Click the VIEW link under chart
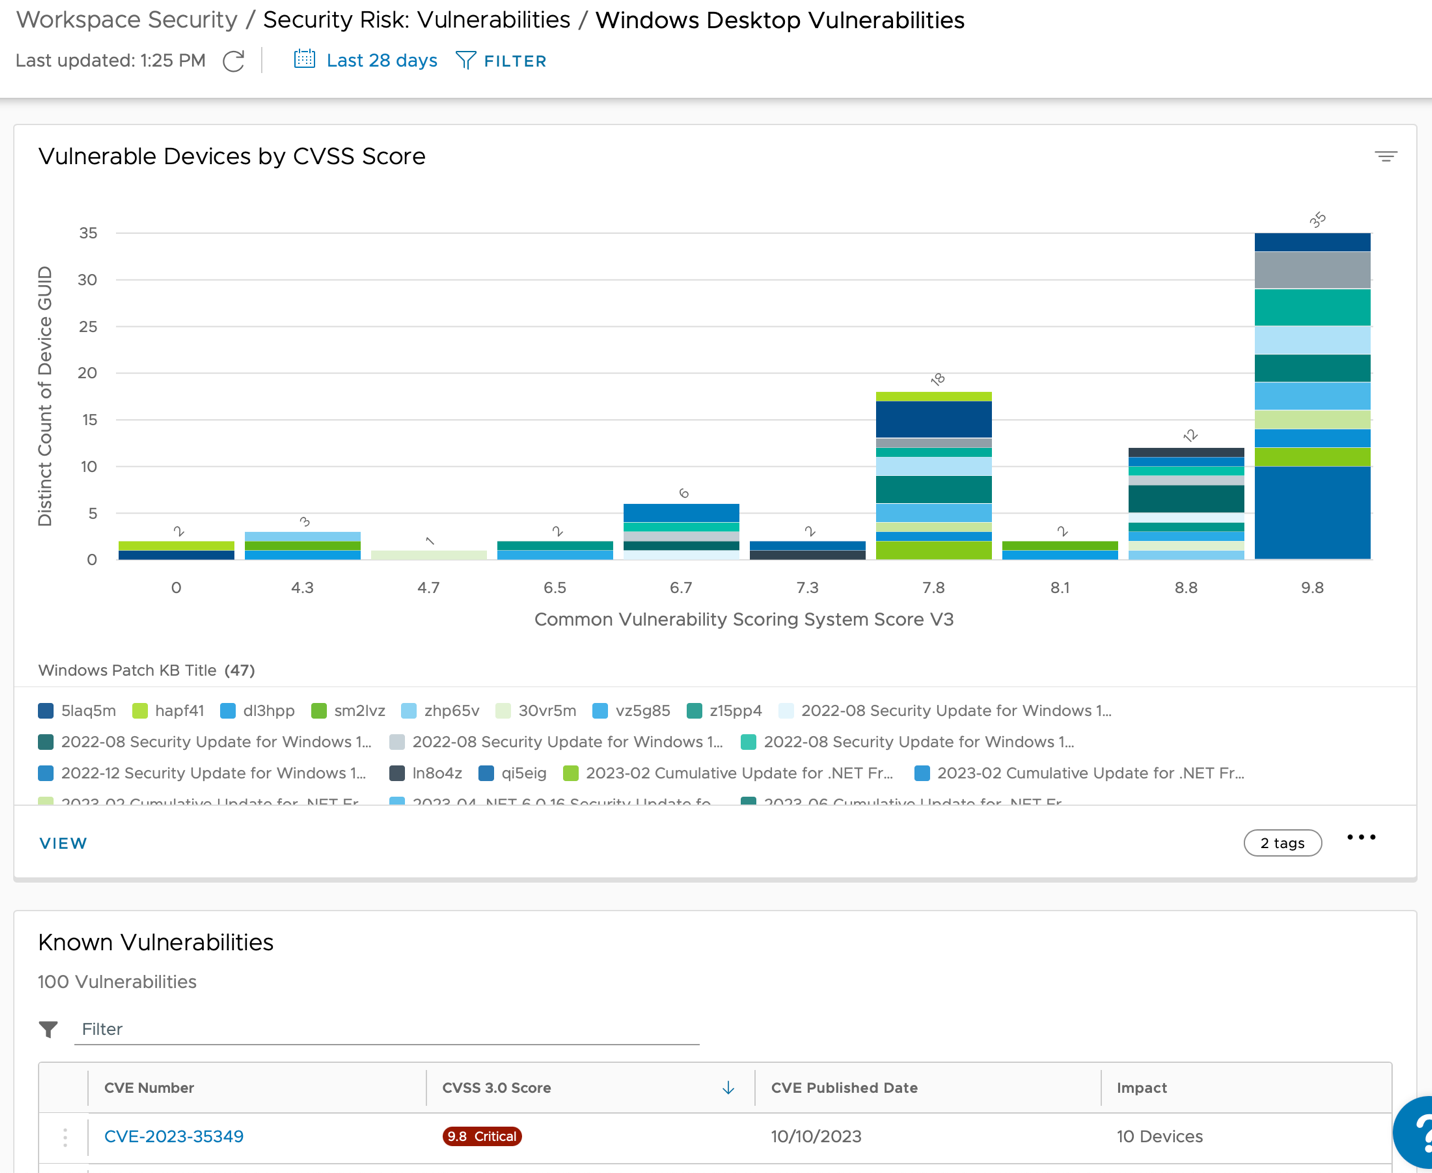This screenshot has height=1173, width=1432. 63,843
